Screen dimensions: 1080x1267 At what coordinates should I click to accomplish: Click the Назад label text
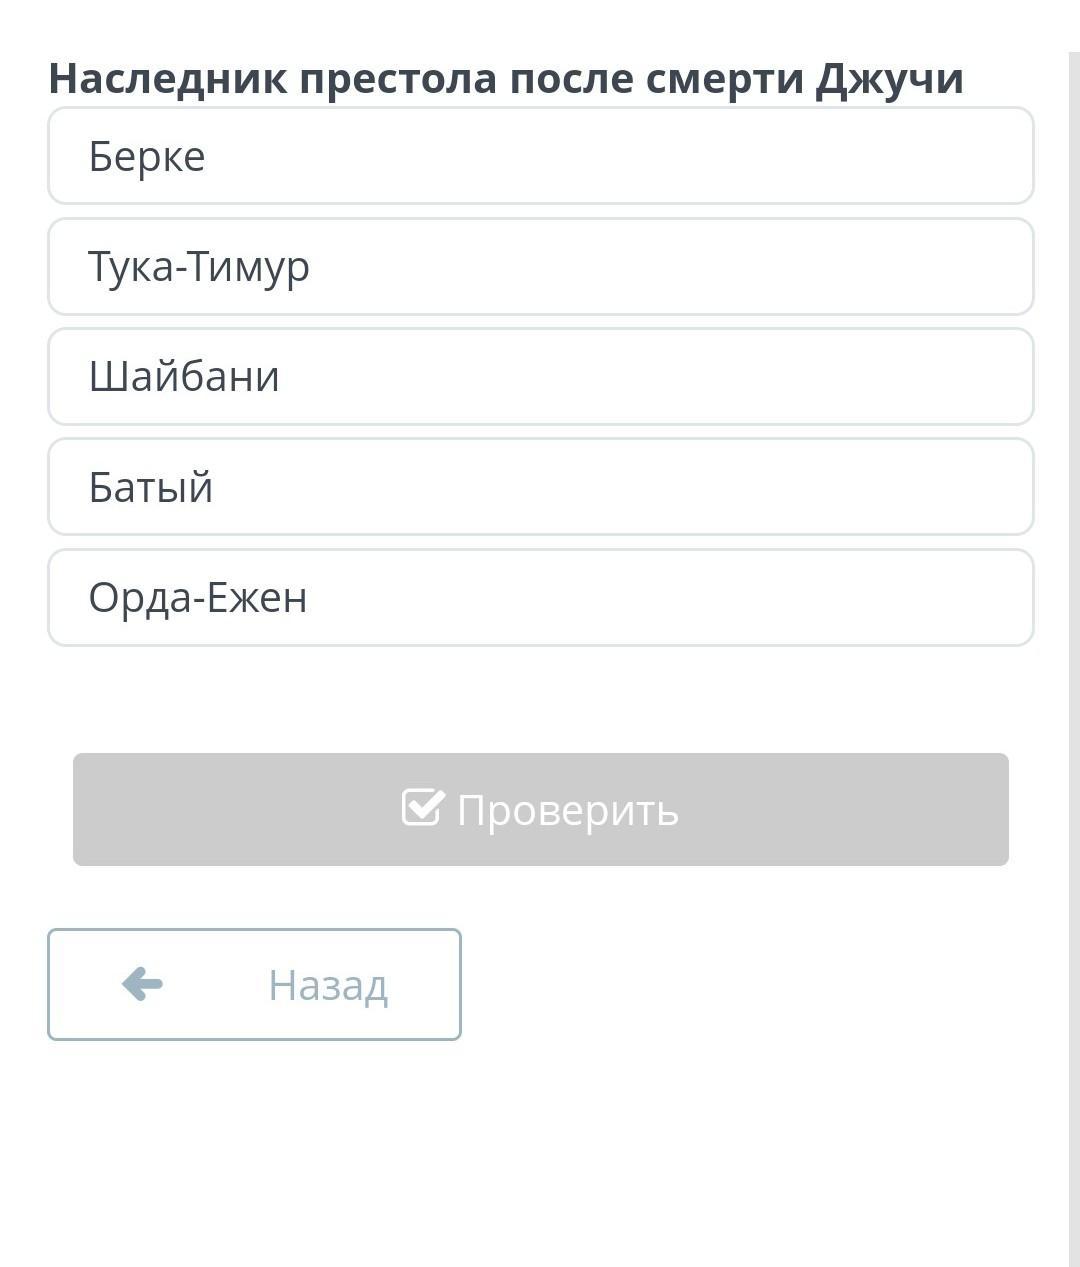tap(327, 986)
